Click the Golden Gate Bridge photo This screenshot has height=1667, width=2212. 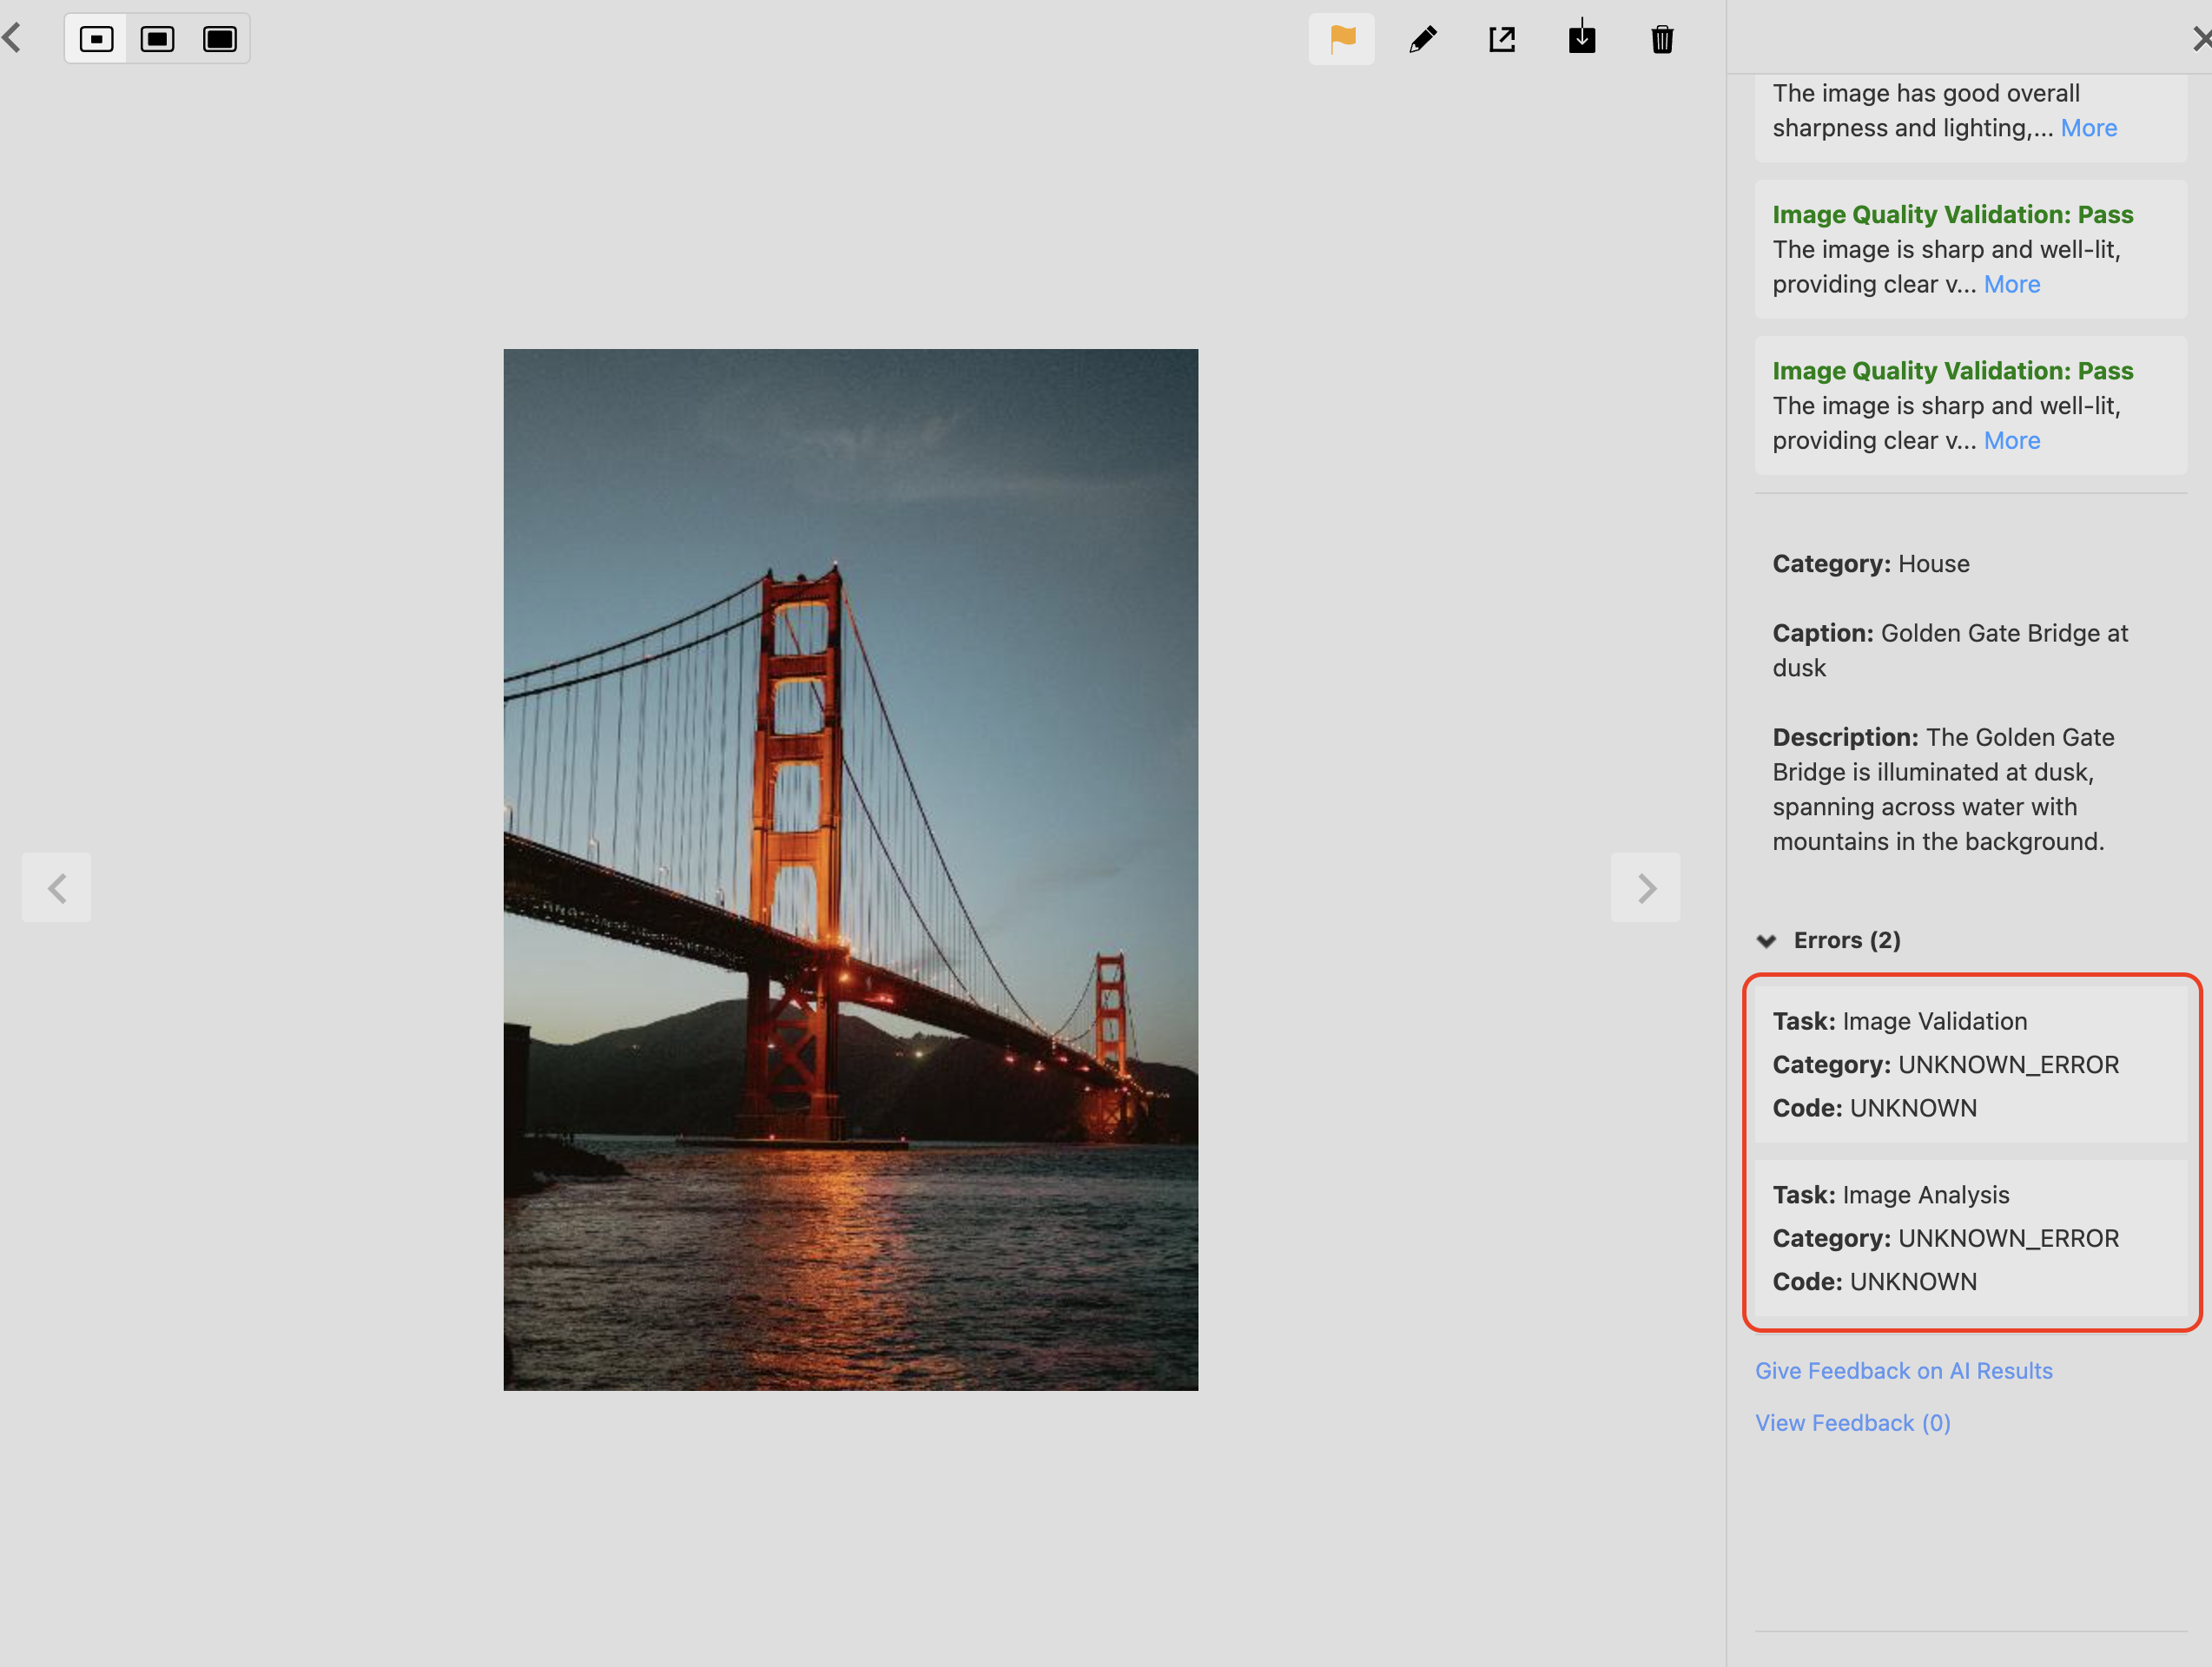tap(850, 869)
